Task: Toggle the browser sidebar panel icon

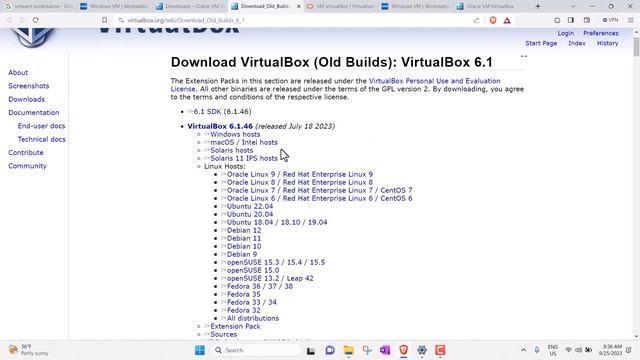Action: (571, 20)
